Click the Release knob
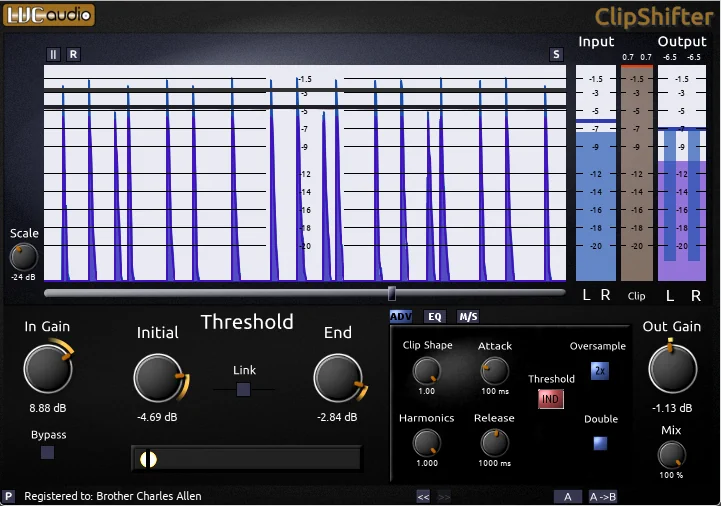Viewport: 721px width, 506px height. point(495,443)
